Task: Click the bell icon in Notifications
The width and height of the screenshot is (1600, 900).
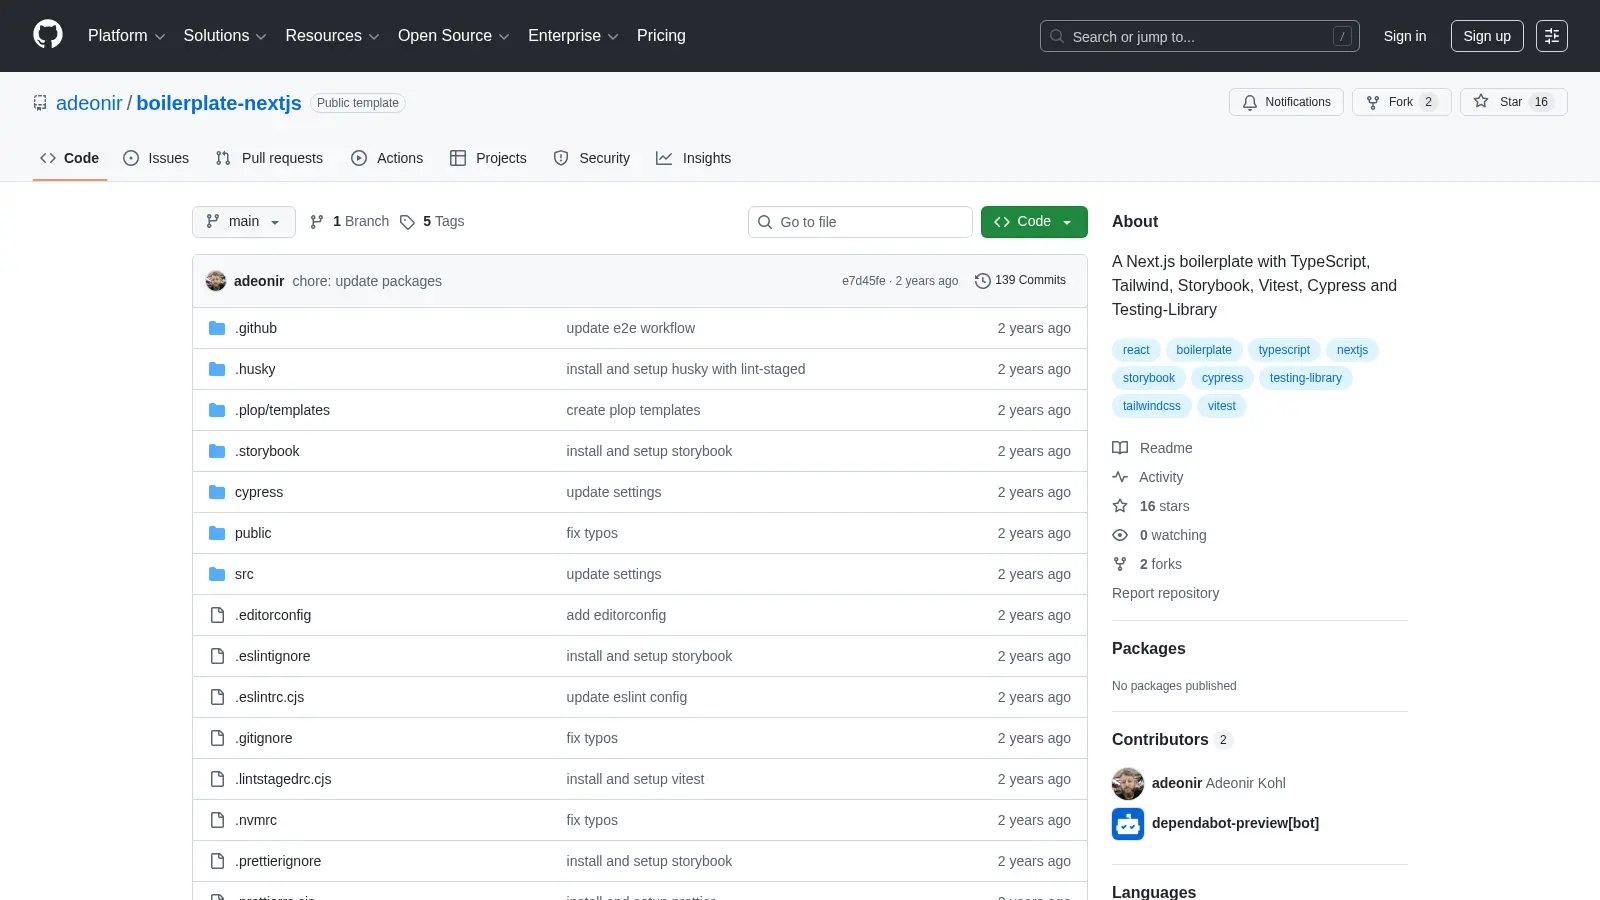Action: click(x=1250, y=102)
